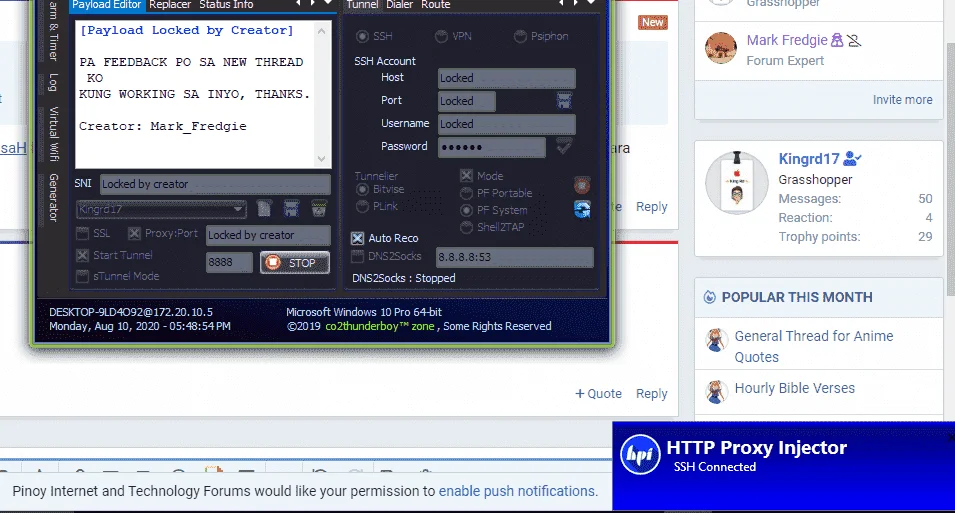Open Kingrd17 profile name link
955x513 pixels.
(x=809, y=159)
